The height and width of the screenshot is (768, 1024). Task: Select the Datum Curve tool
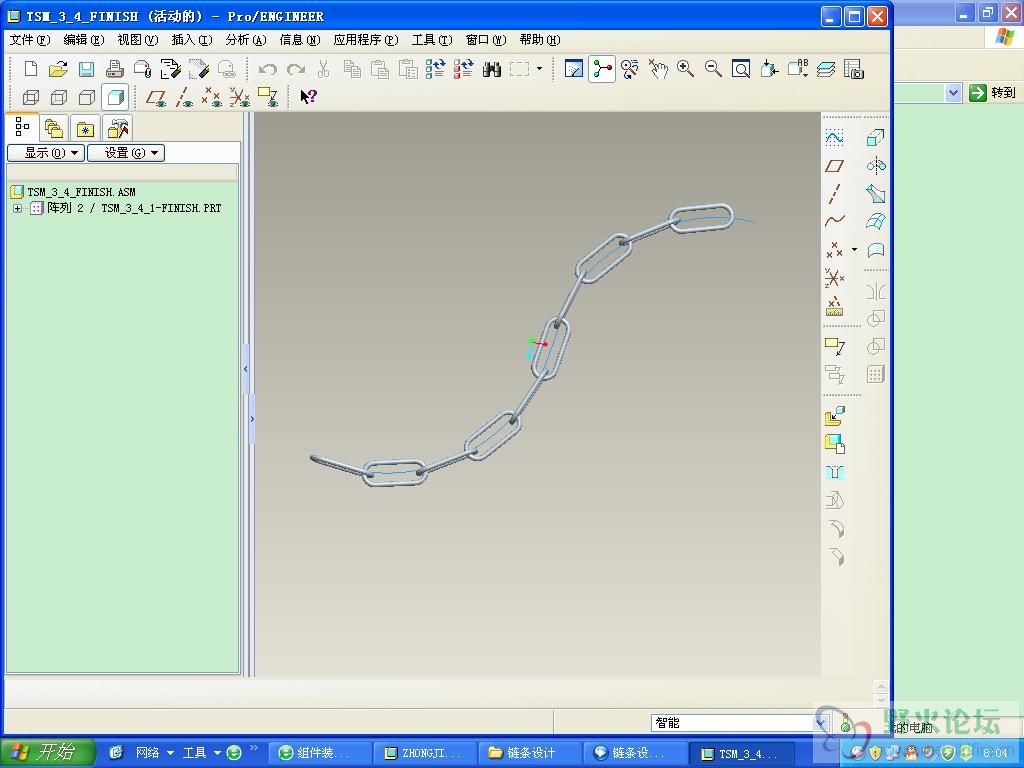835,221
